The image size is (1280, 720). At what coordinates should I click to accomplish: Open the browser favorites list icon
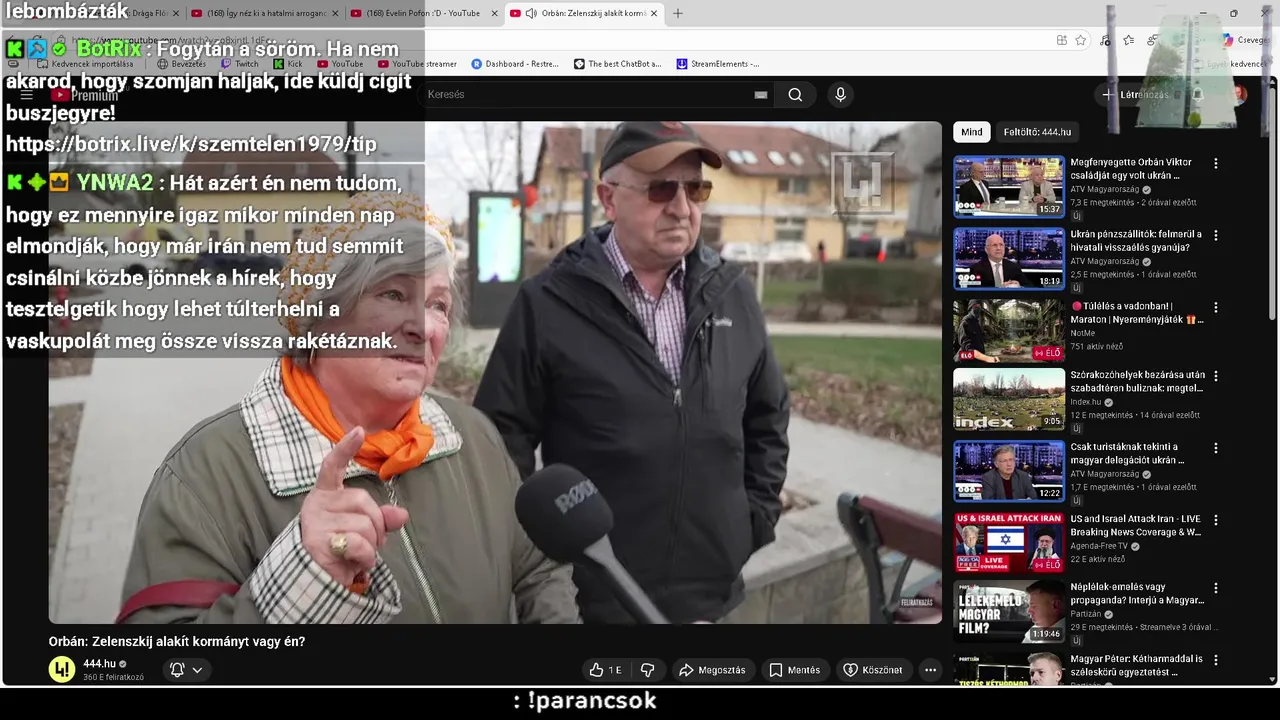(x=1129, y=40)
